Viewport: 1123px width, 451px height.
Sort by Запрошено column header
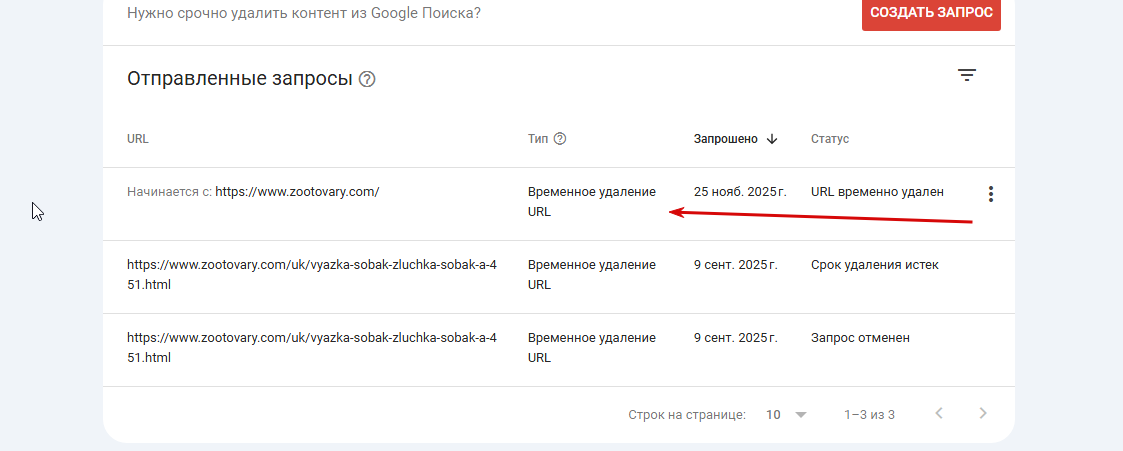coord(726,139)
